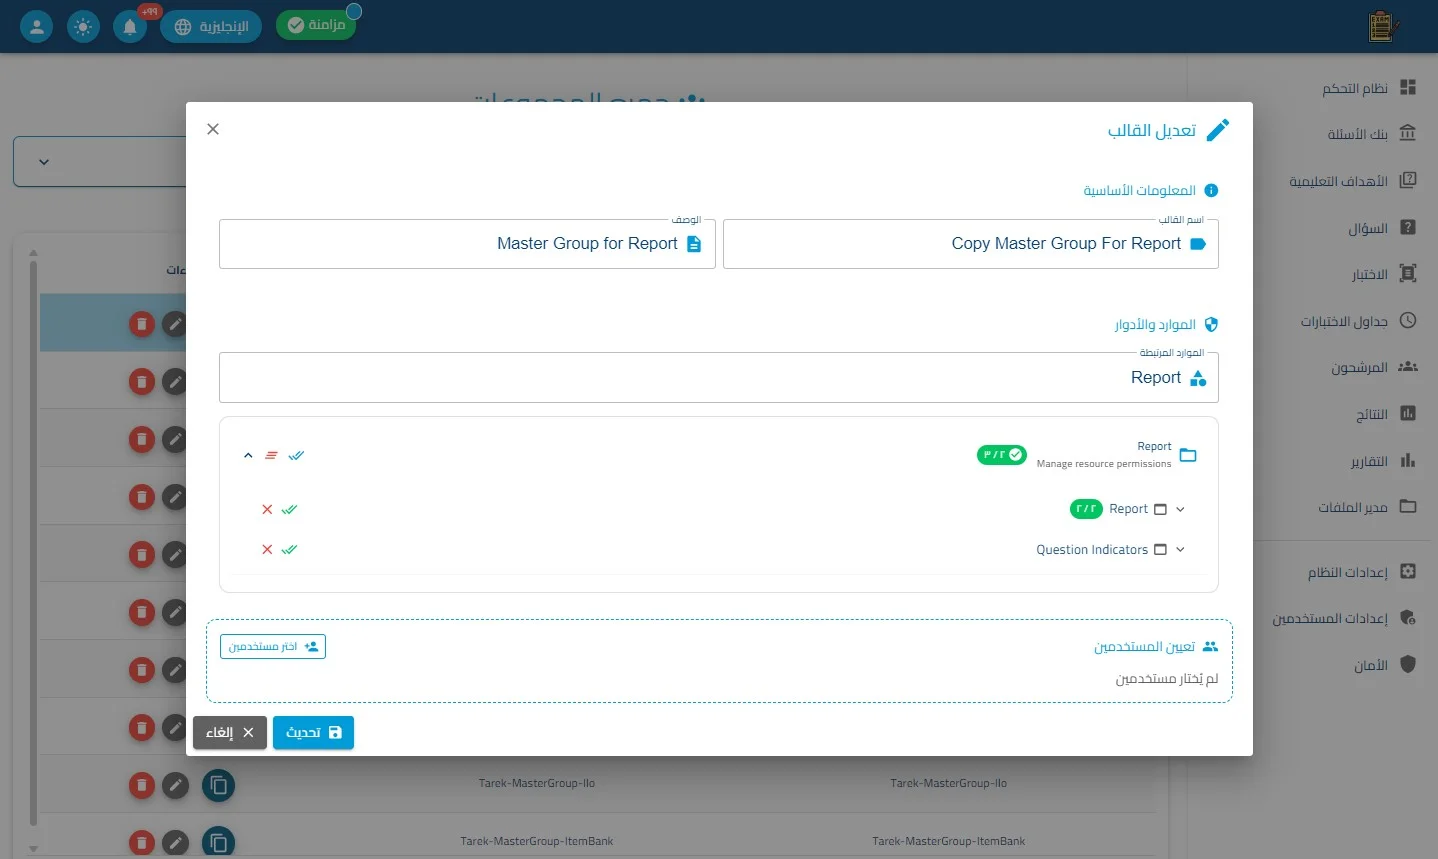Image resolution: width=1438 pixels, height=859 pixels.
Task: Toggle the light/dark theme sun icon
Action: (83, 27)
